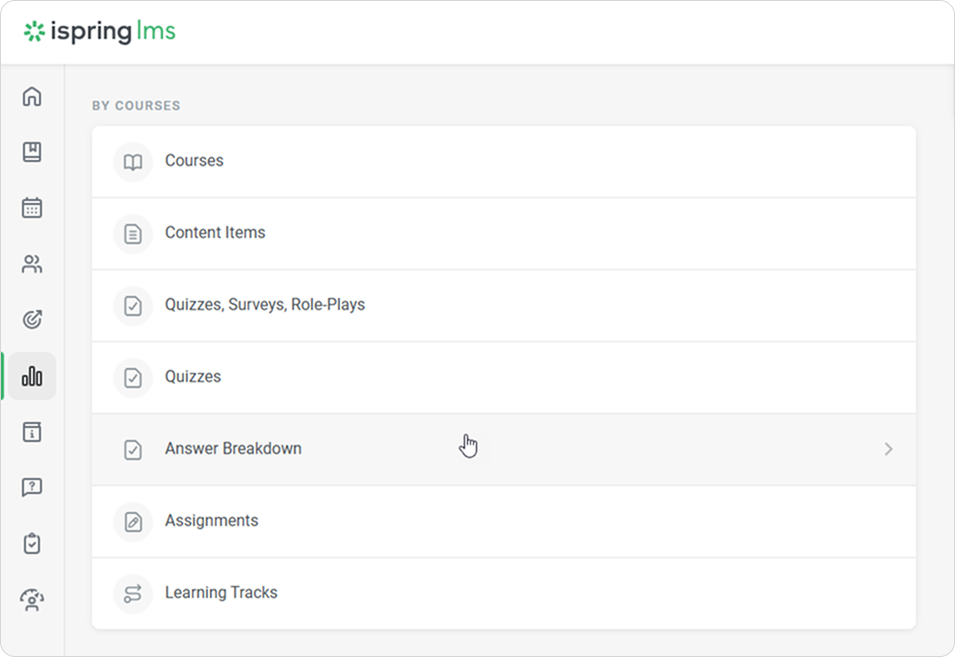Expand Answer Breakdown with chevron arrow
Viewport: 955px width, 657px height.
[888, 450]
